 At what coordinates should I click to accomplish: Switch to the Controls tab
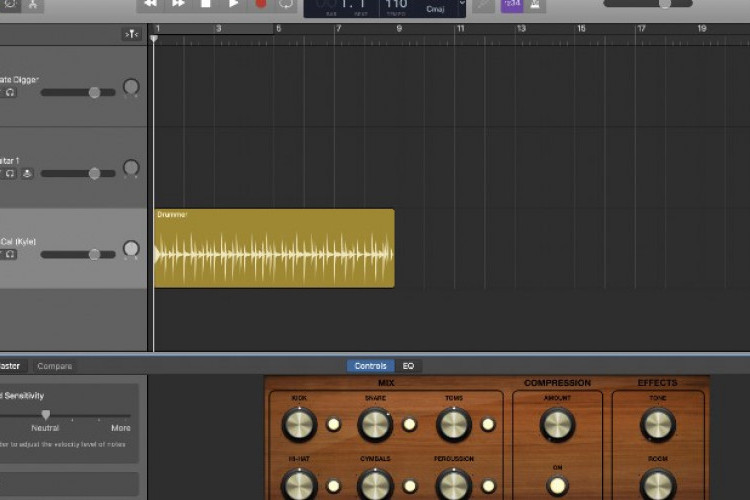(371, 366)
